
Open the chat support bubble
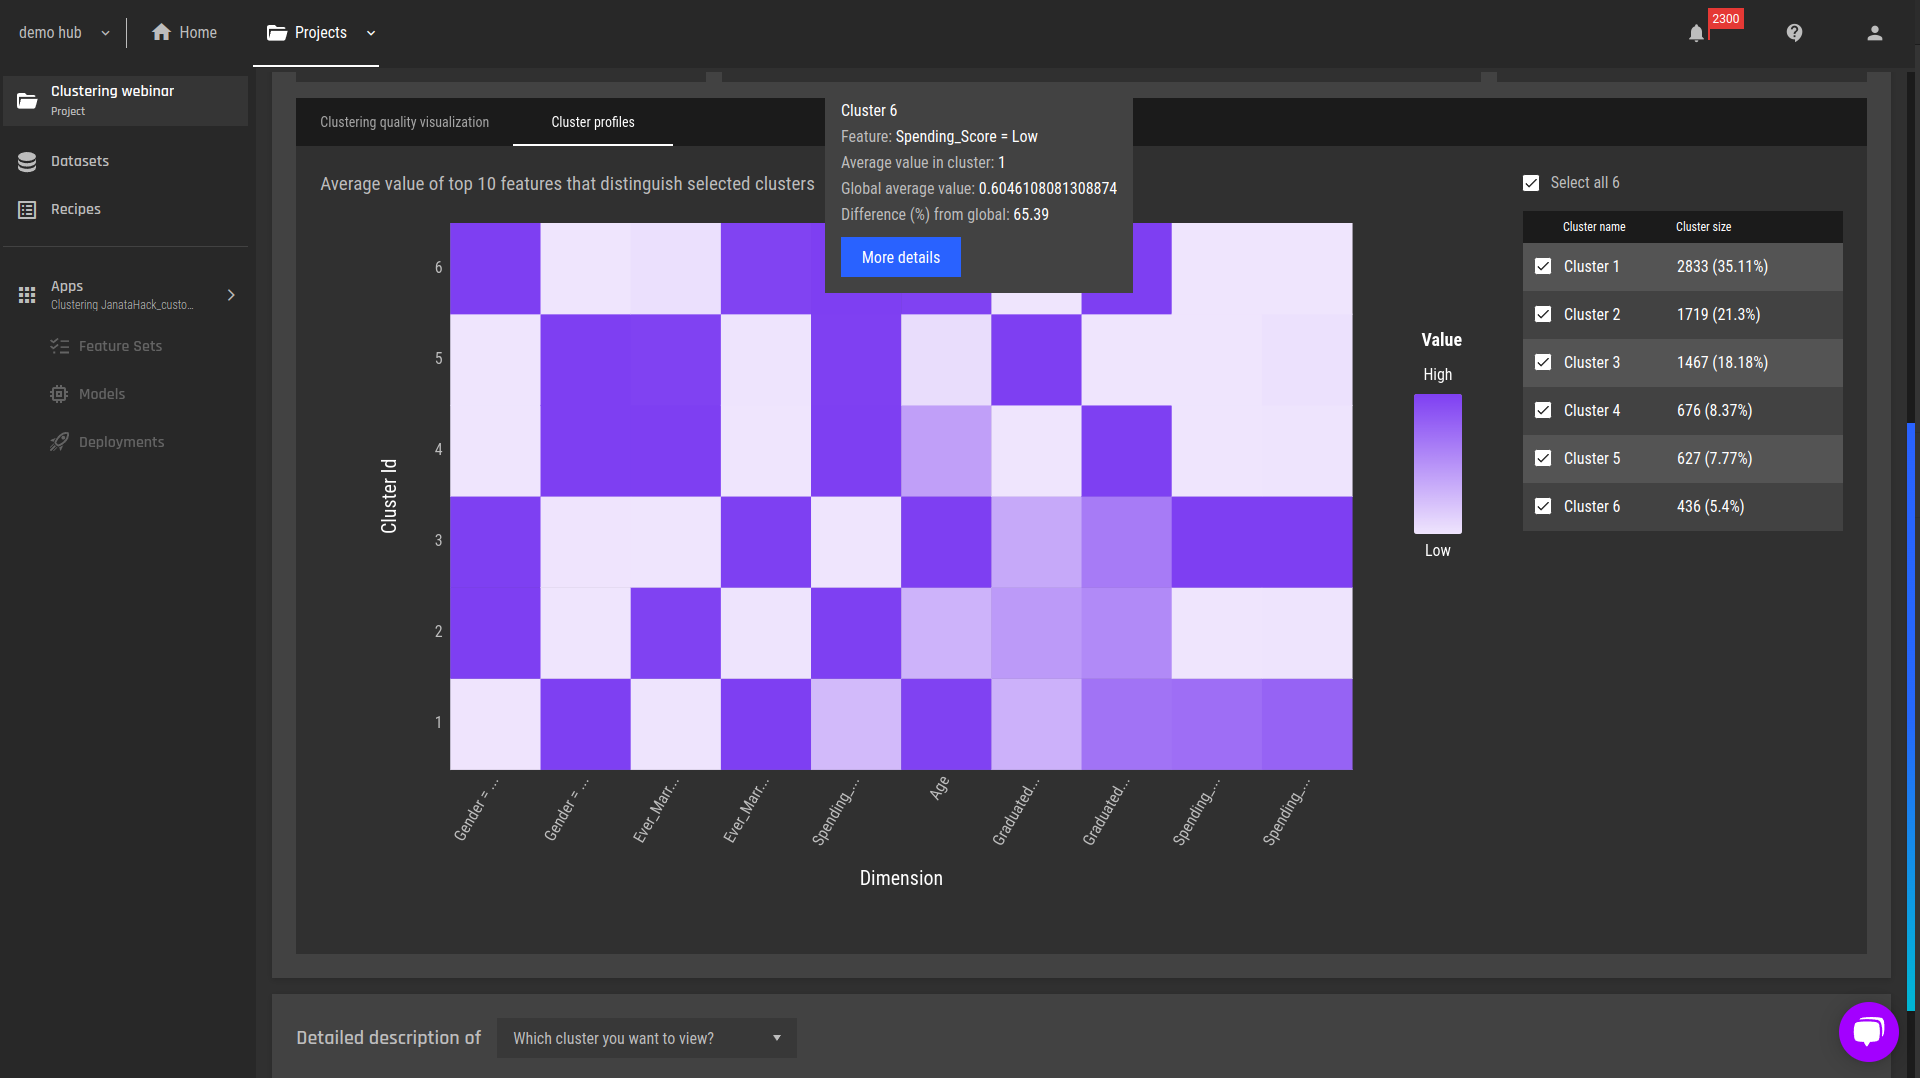1868,1031
